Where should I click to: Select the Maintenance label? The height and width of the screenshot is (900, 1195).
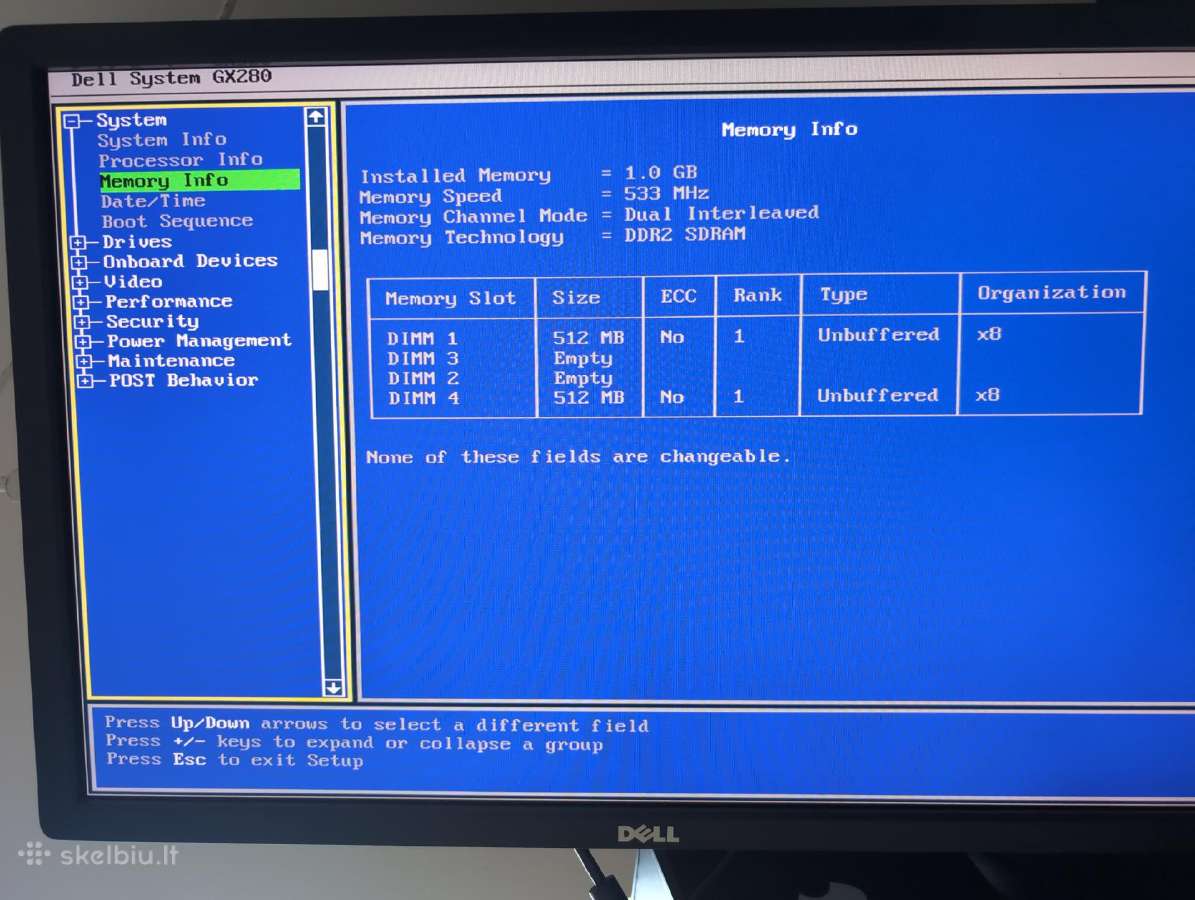pyautogui.click(x=171, y=360)
